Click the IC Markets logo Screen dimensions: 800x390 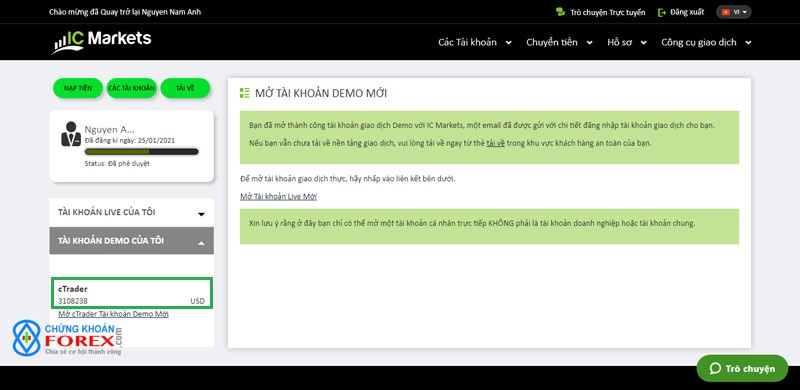(101, 41)
